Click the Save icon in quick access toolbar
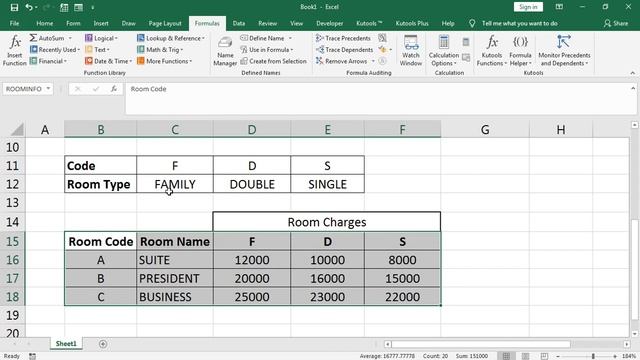The image size is (640, 360). click(x=14, y=7)
